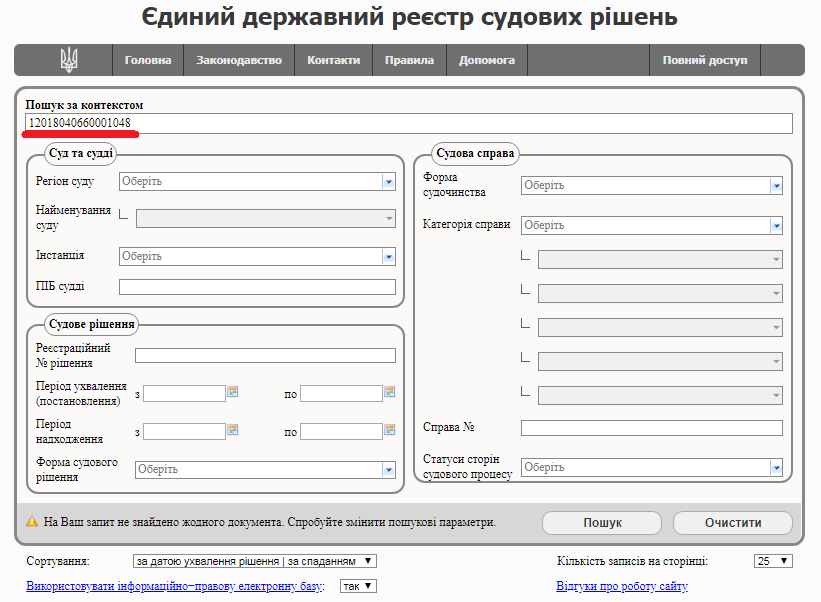Screen dimensions: 821x602
Task: Click the Ukrainian trident emblem icon
Action: tap(68, 60)
